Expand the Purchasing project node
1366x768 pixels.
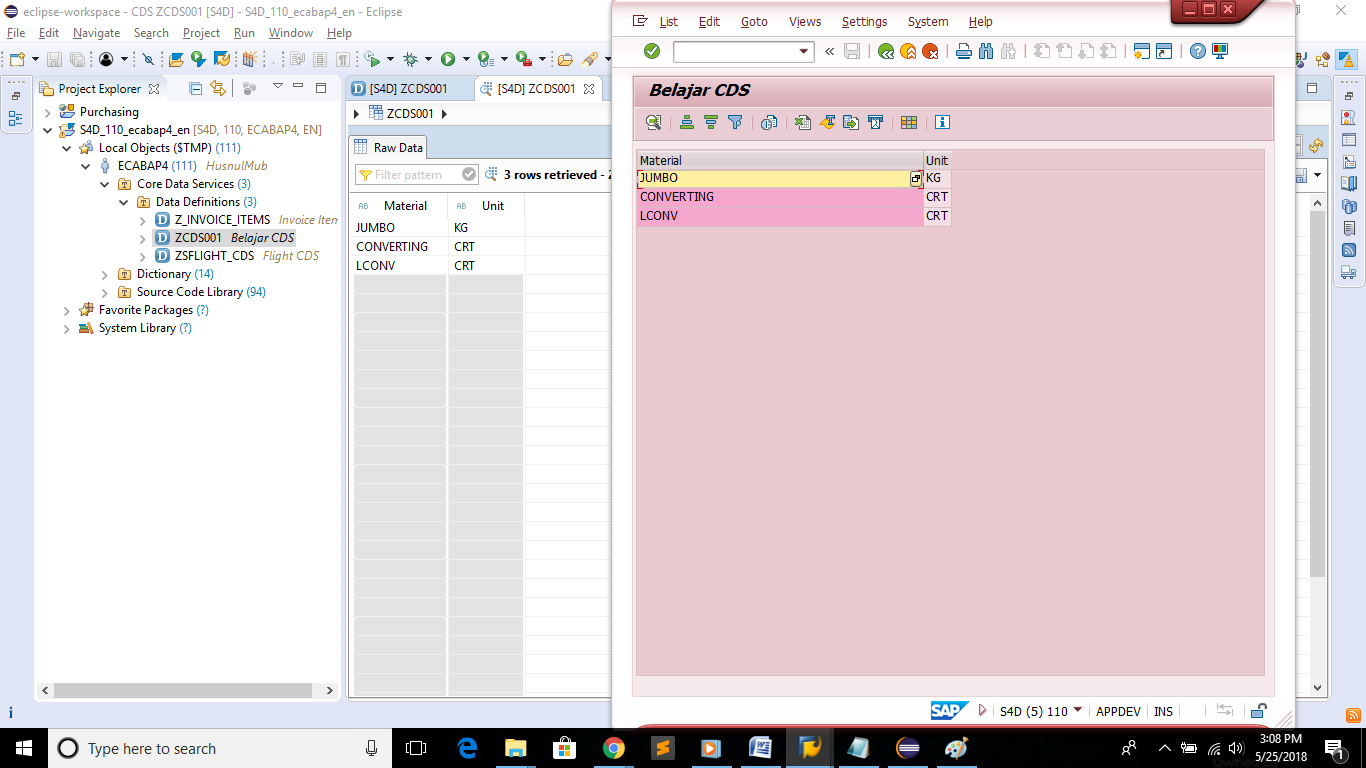(x=48, y=112)
